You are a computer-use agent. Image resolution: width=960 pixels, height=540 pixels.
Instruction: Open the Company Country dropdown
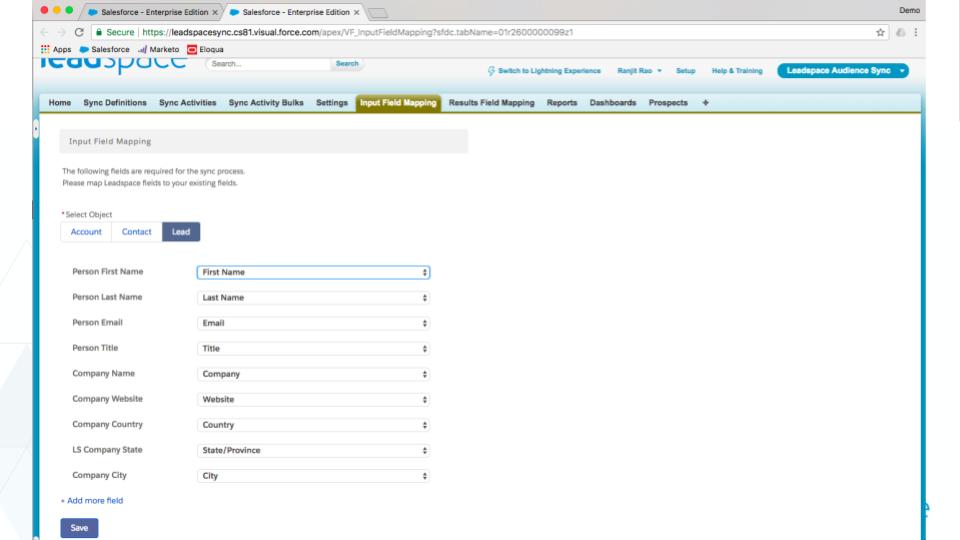[313, 425]
